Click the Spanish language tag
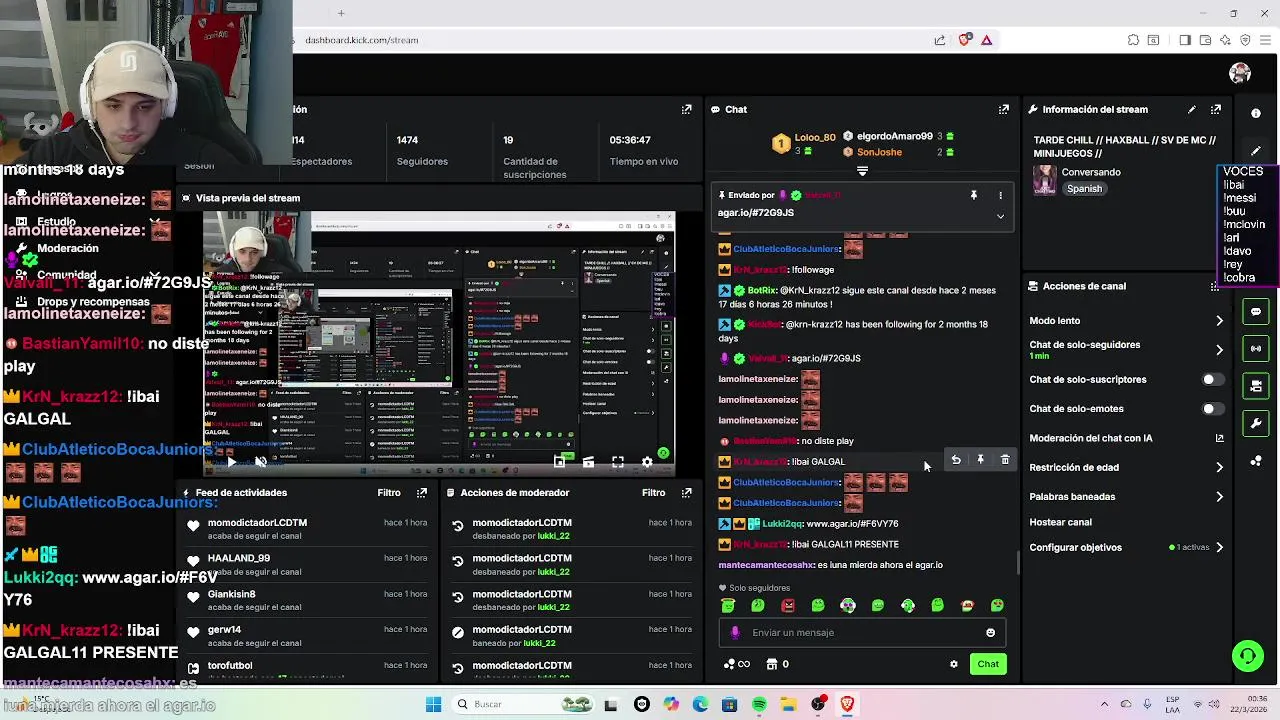Image resolution: width=1280 pixels, height=720 pixels. click(1084, 189)
